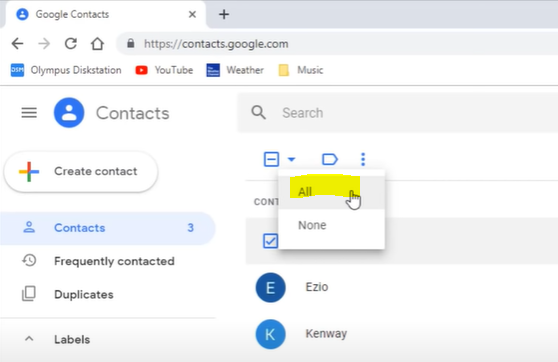Viewport: 558px width, 362px height.
Task: Click the search magnifier icon
Action: [x=259, y=112]
